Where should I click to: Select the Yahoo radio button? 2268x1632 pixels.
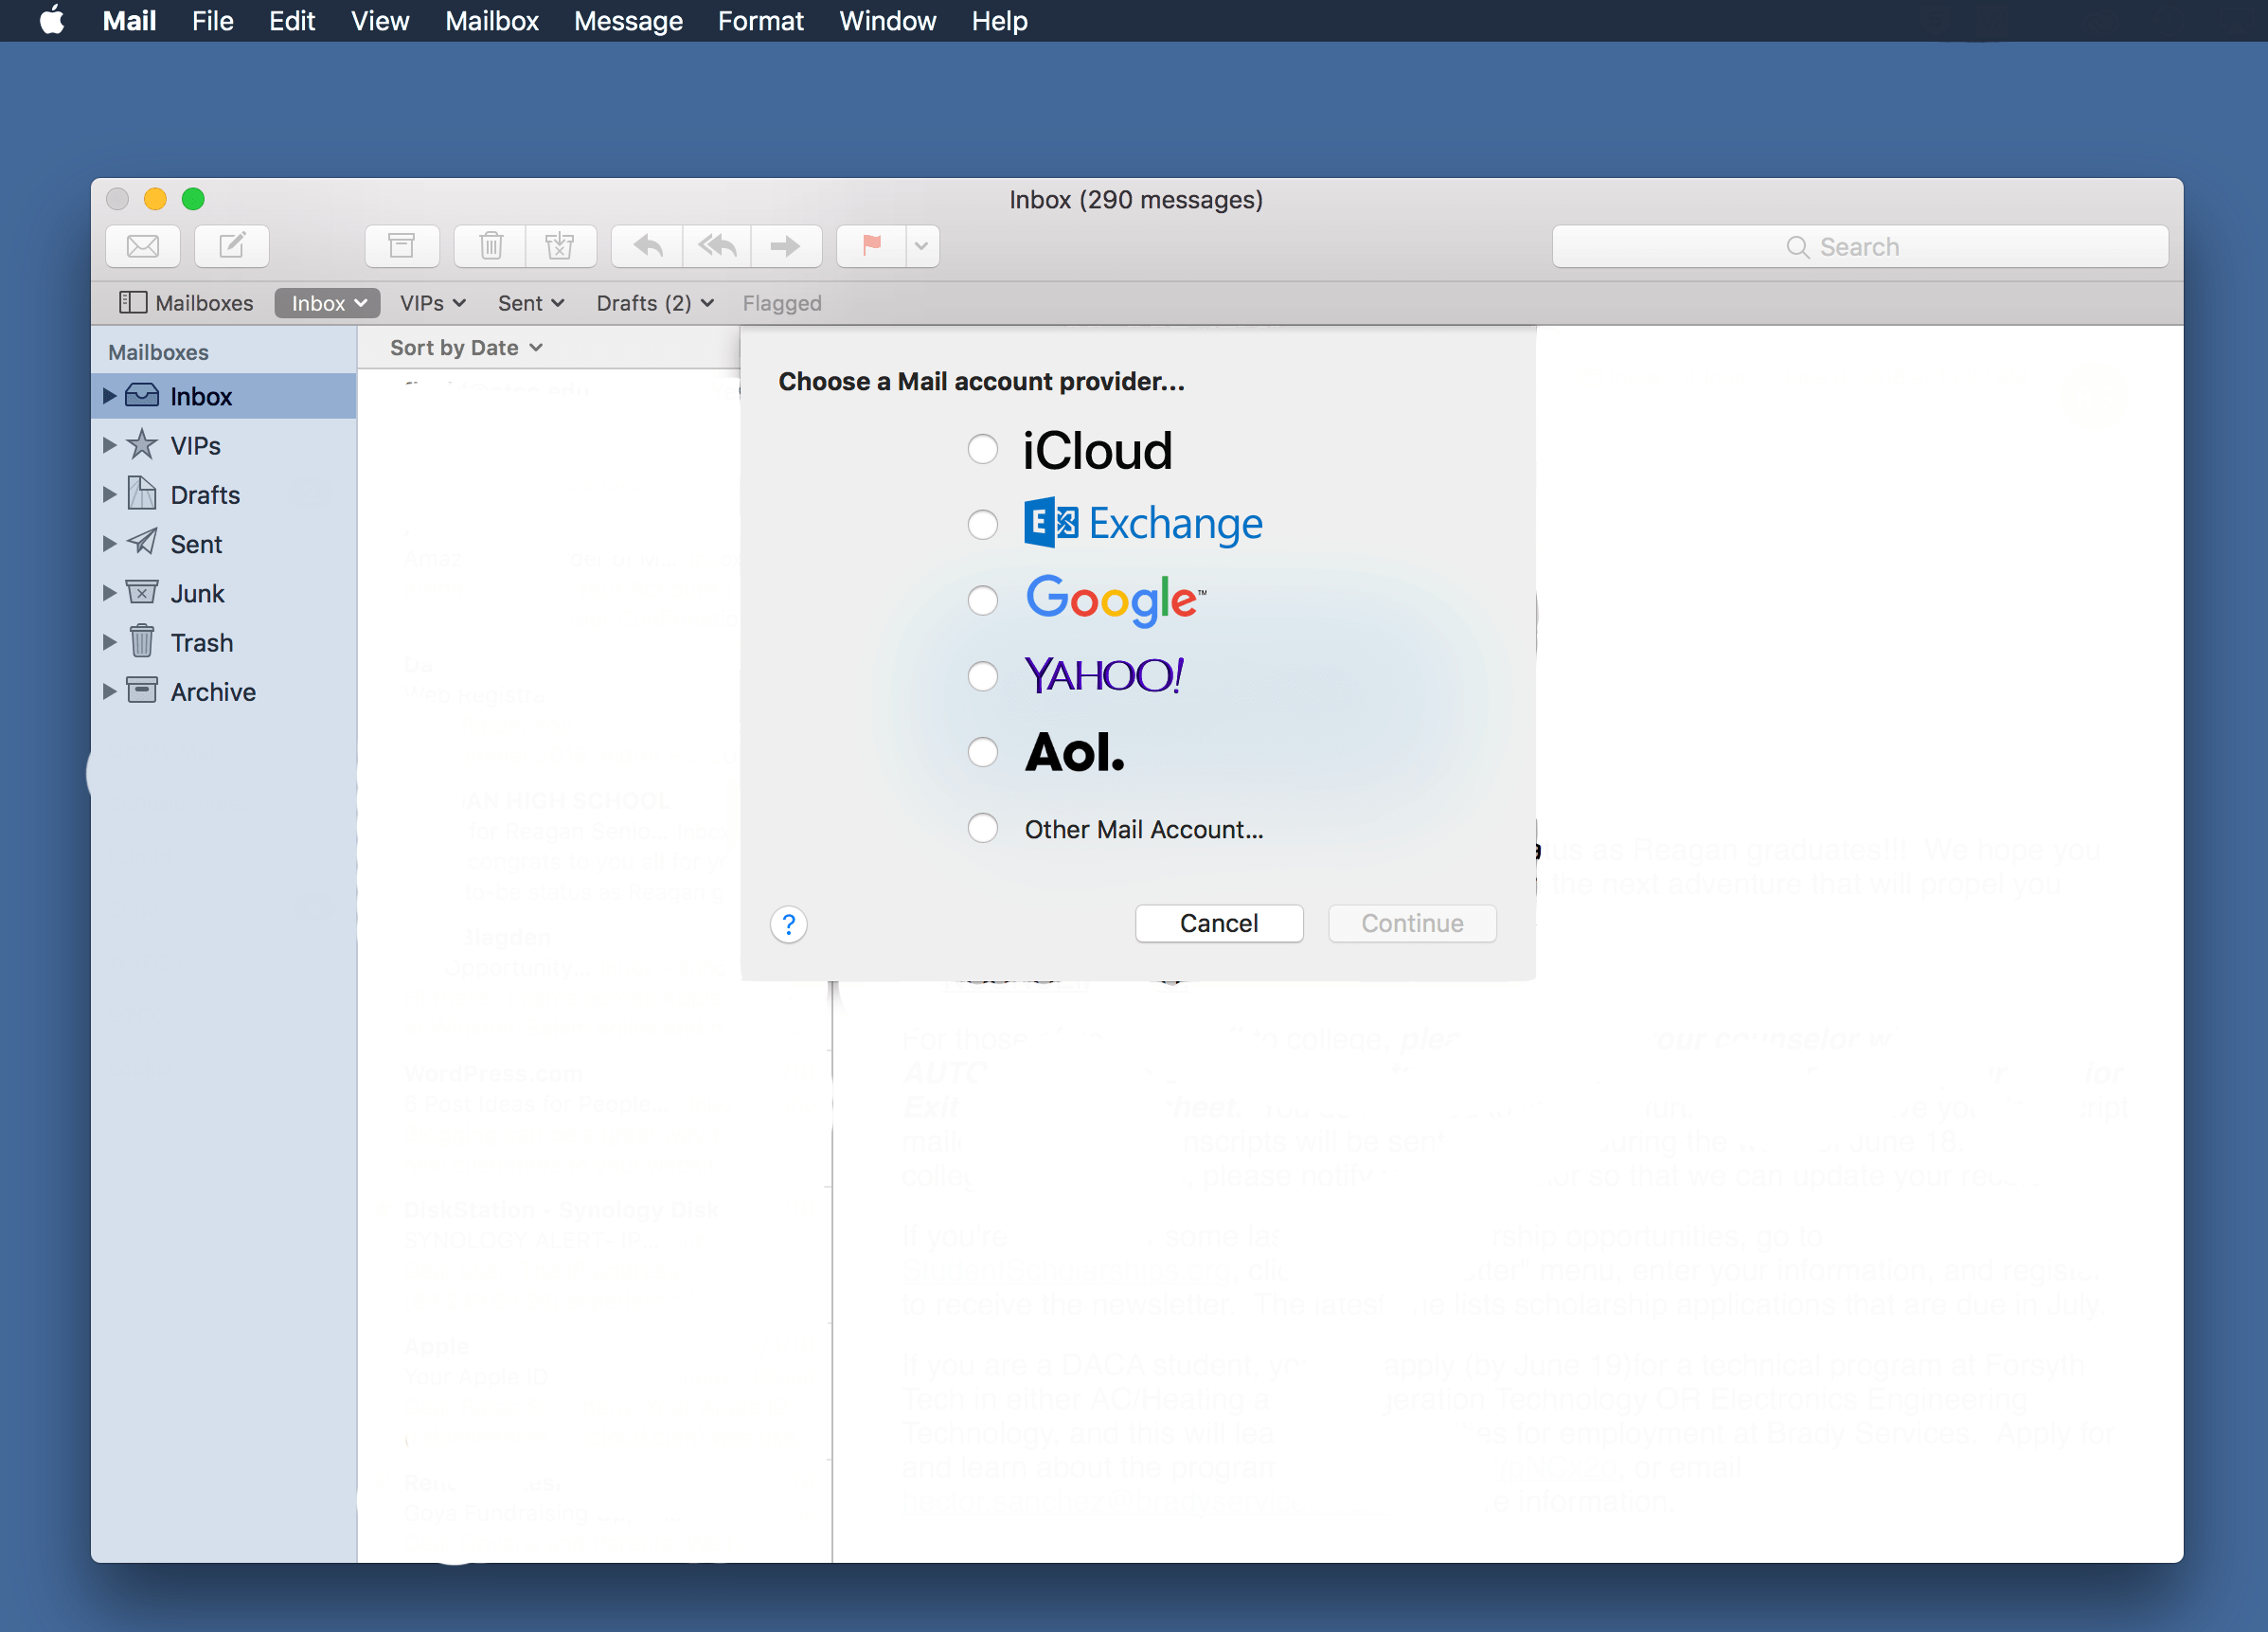point(983,676)
